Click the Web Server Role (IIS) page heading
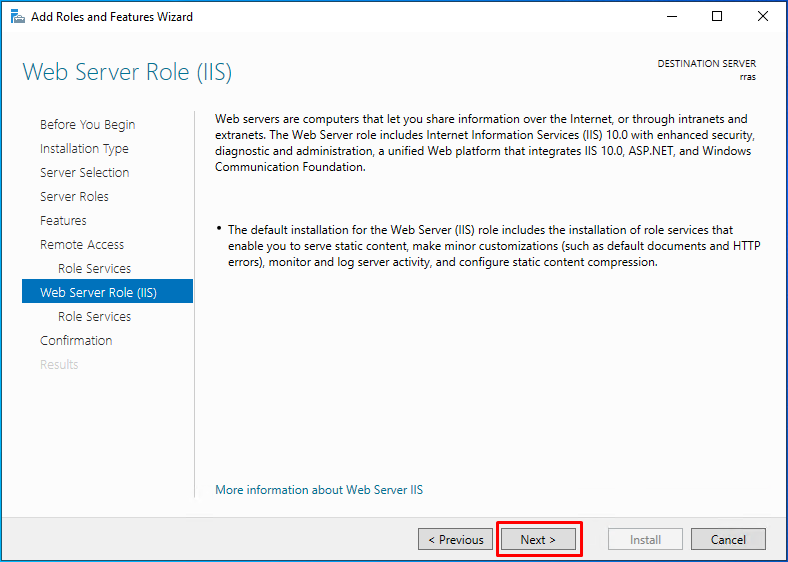The image size is (788, 562). pos(127,72)
